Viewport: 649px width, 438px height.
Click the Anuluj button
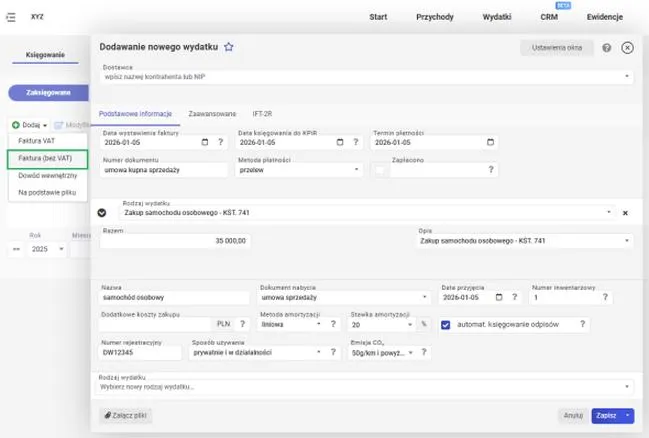(x=573, y=415)
